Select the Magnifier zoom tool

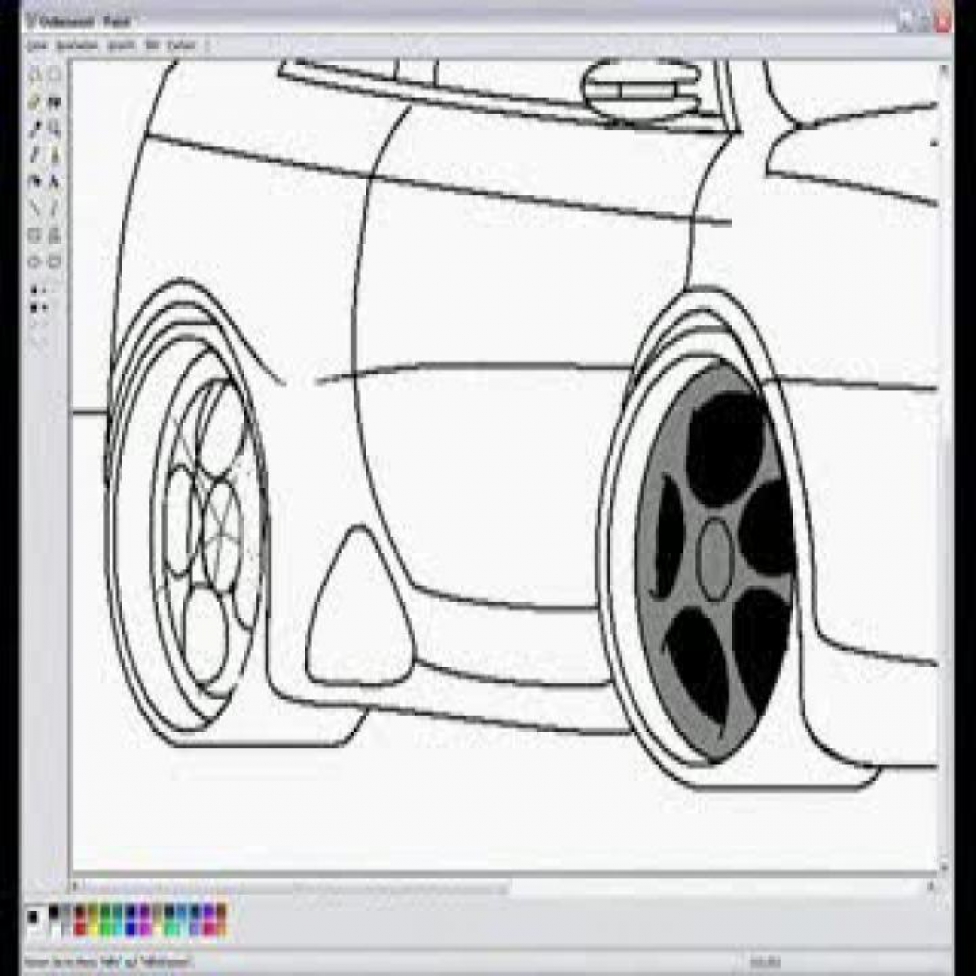coord(55,128)
